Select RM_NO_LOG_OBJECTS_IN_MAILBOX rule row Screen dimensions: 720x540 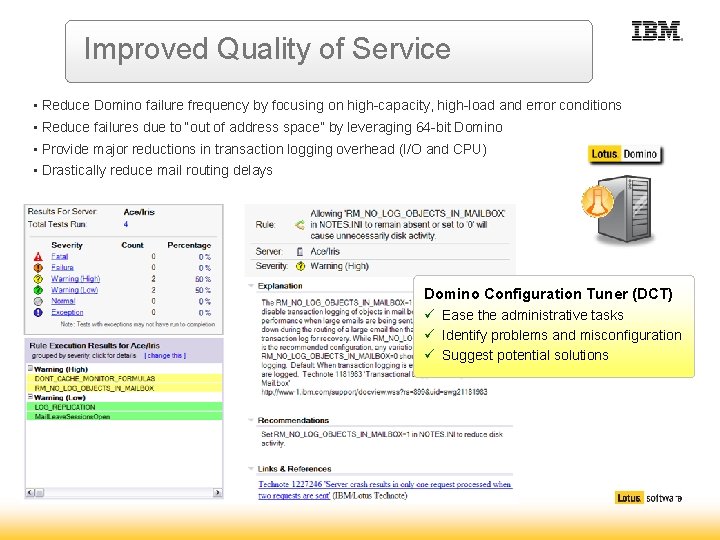pos(124,388)
